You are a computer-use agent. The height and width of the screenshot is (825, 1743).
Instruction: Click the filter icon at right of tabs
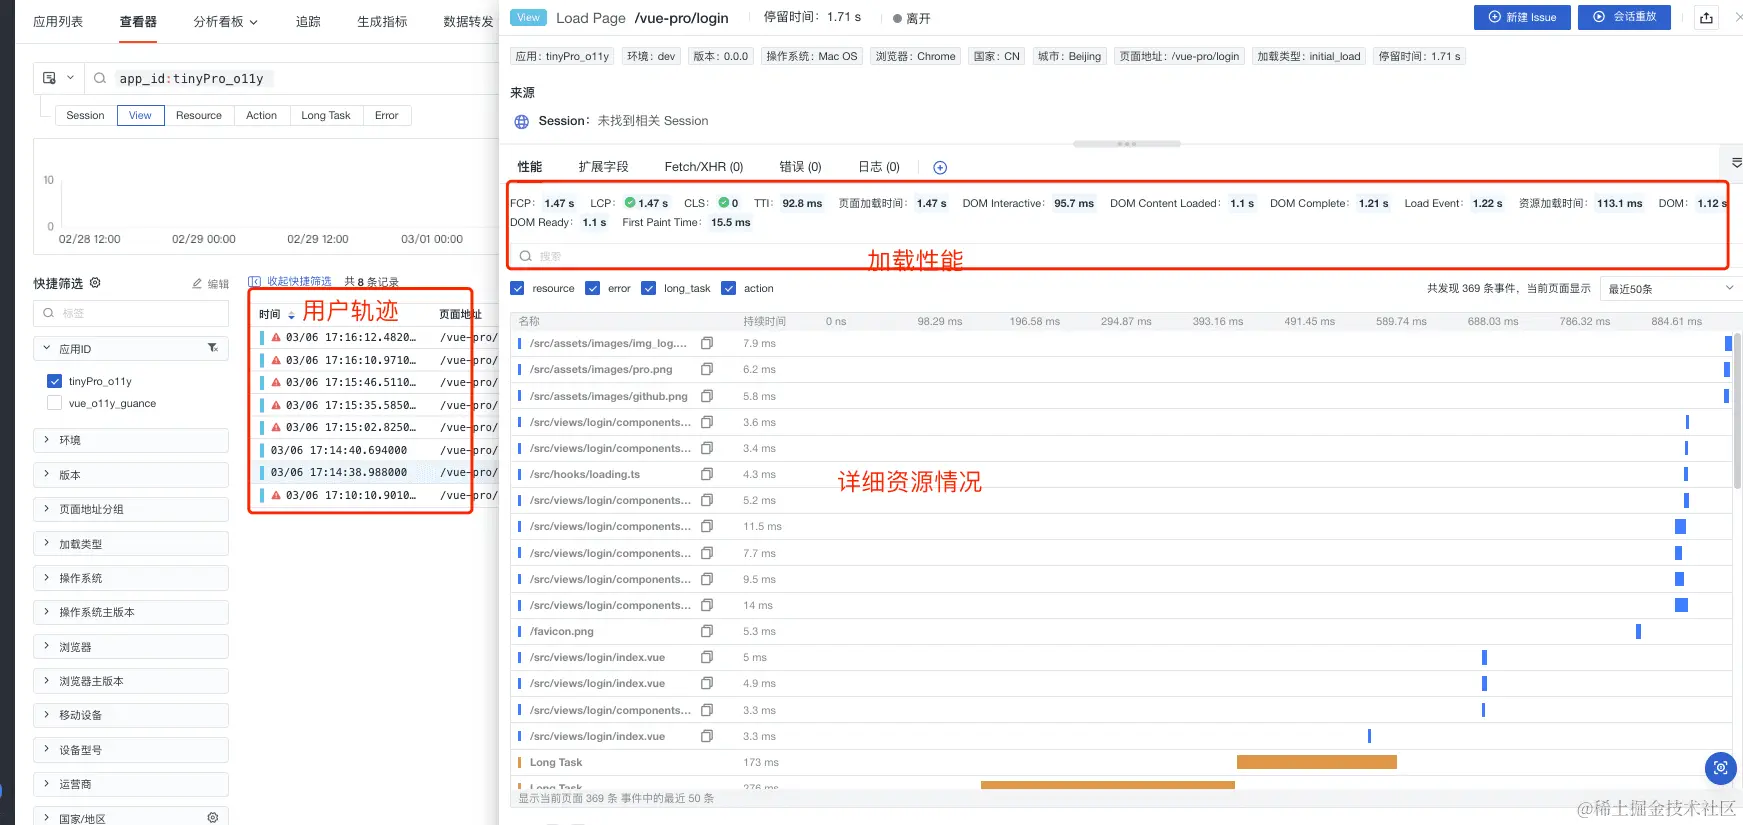coord(1736,163)
